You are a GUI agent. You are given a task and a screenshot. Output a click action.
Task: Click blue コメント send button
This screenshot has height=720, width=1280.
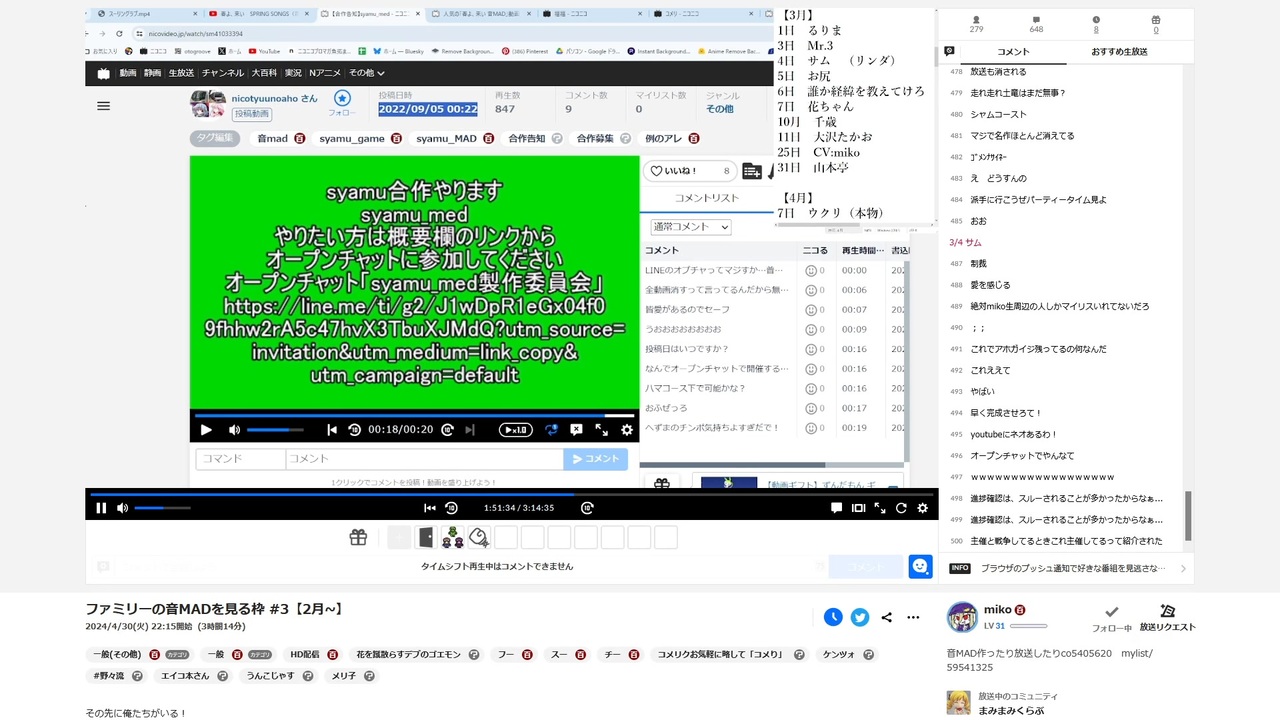[595, 458]
